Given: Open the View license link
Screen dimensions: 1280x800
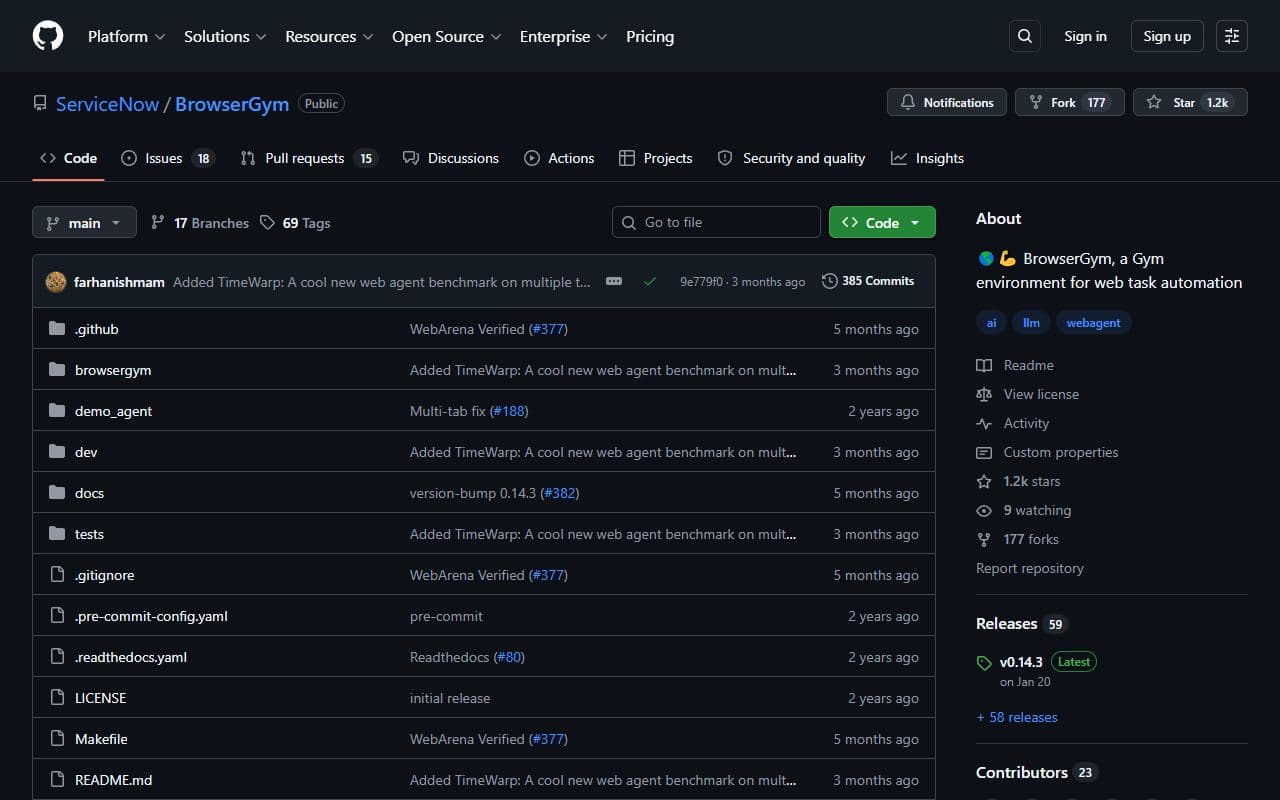Looking at the screenshot, I should tap(1028, 394).
